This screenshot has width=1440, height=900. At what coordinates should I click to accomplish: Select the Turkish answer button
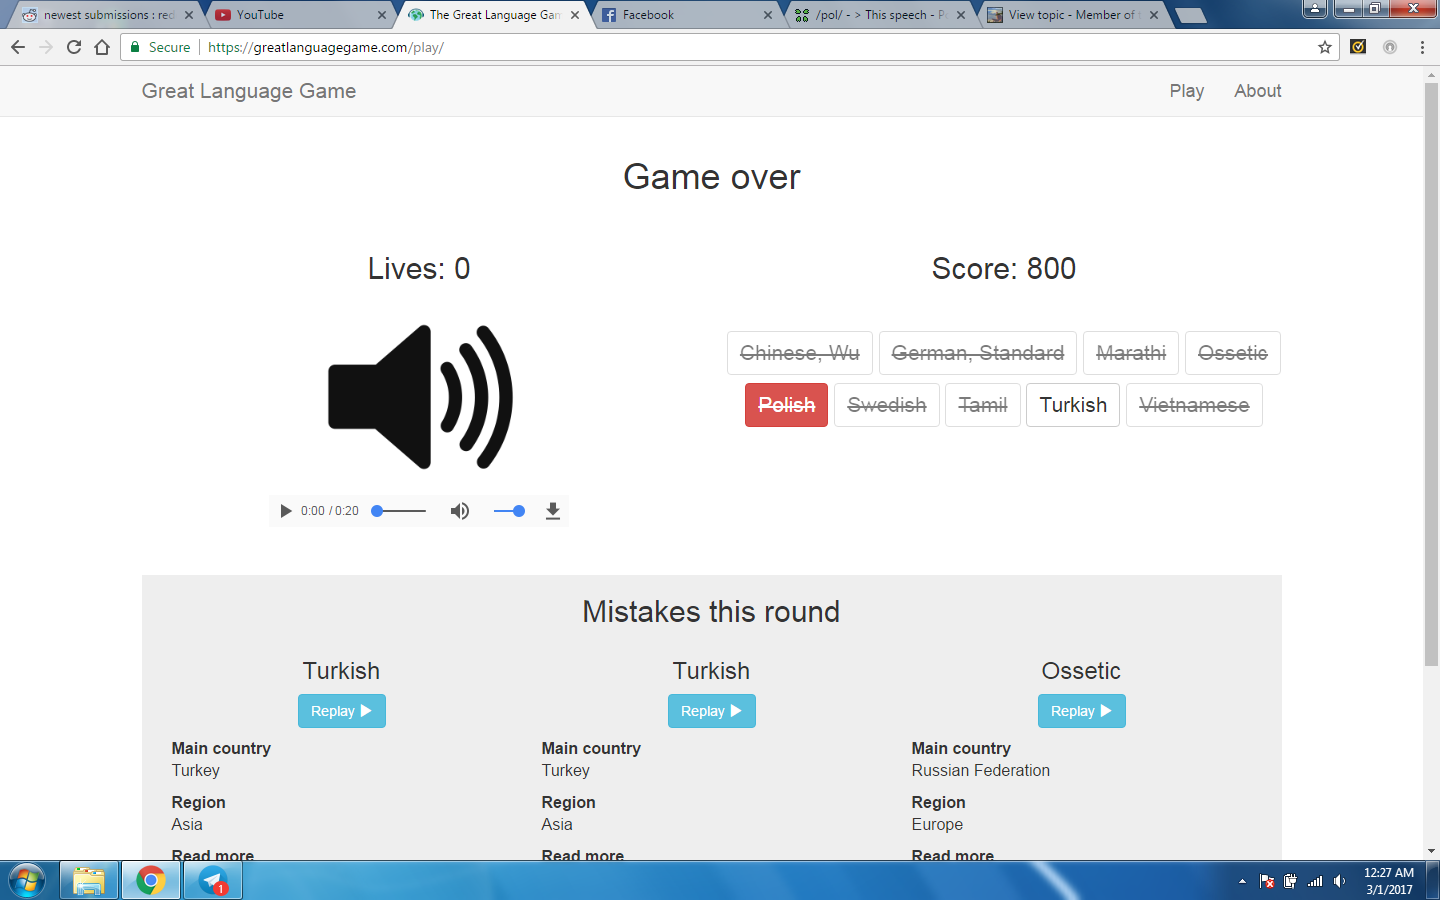point(1072,405)
